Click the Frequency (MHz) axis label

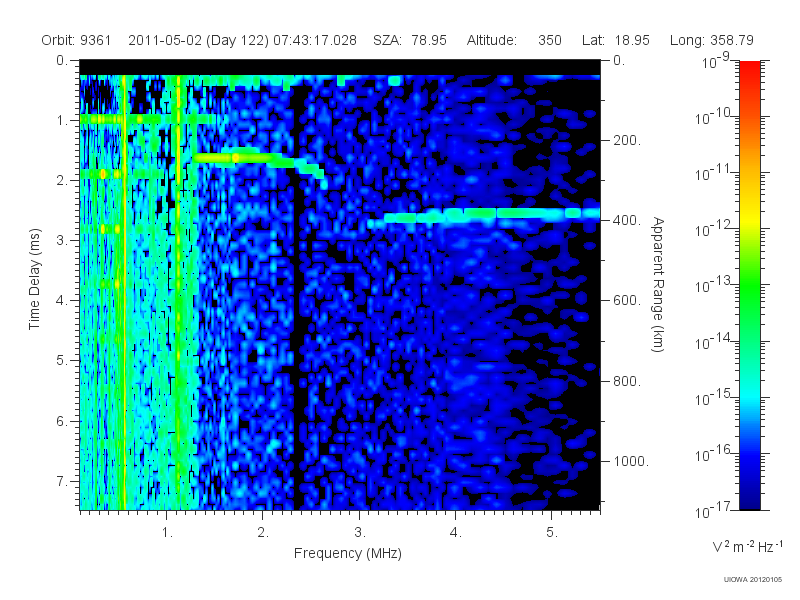point(348,554)
